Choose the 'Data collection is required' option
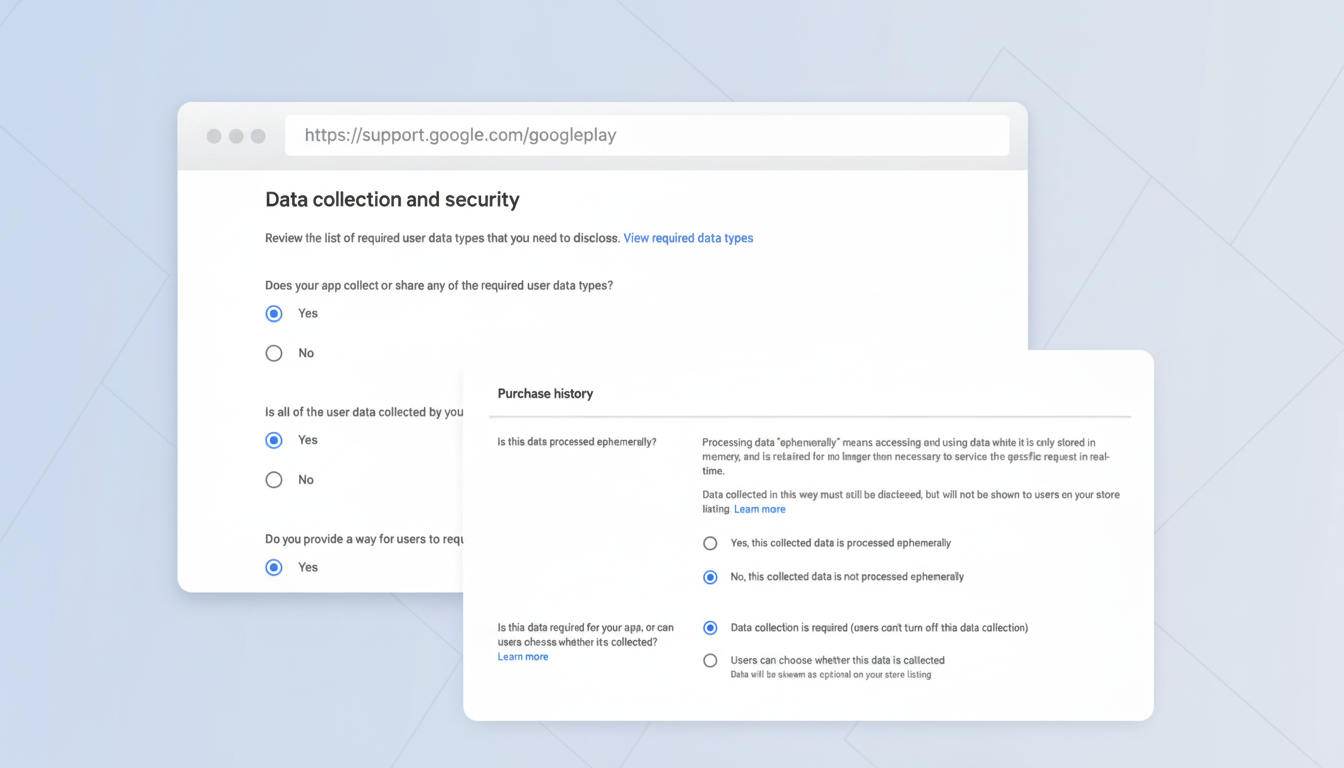The width and height of the screenshot is (1344, 768). 710,628
